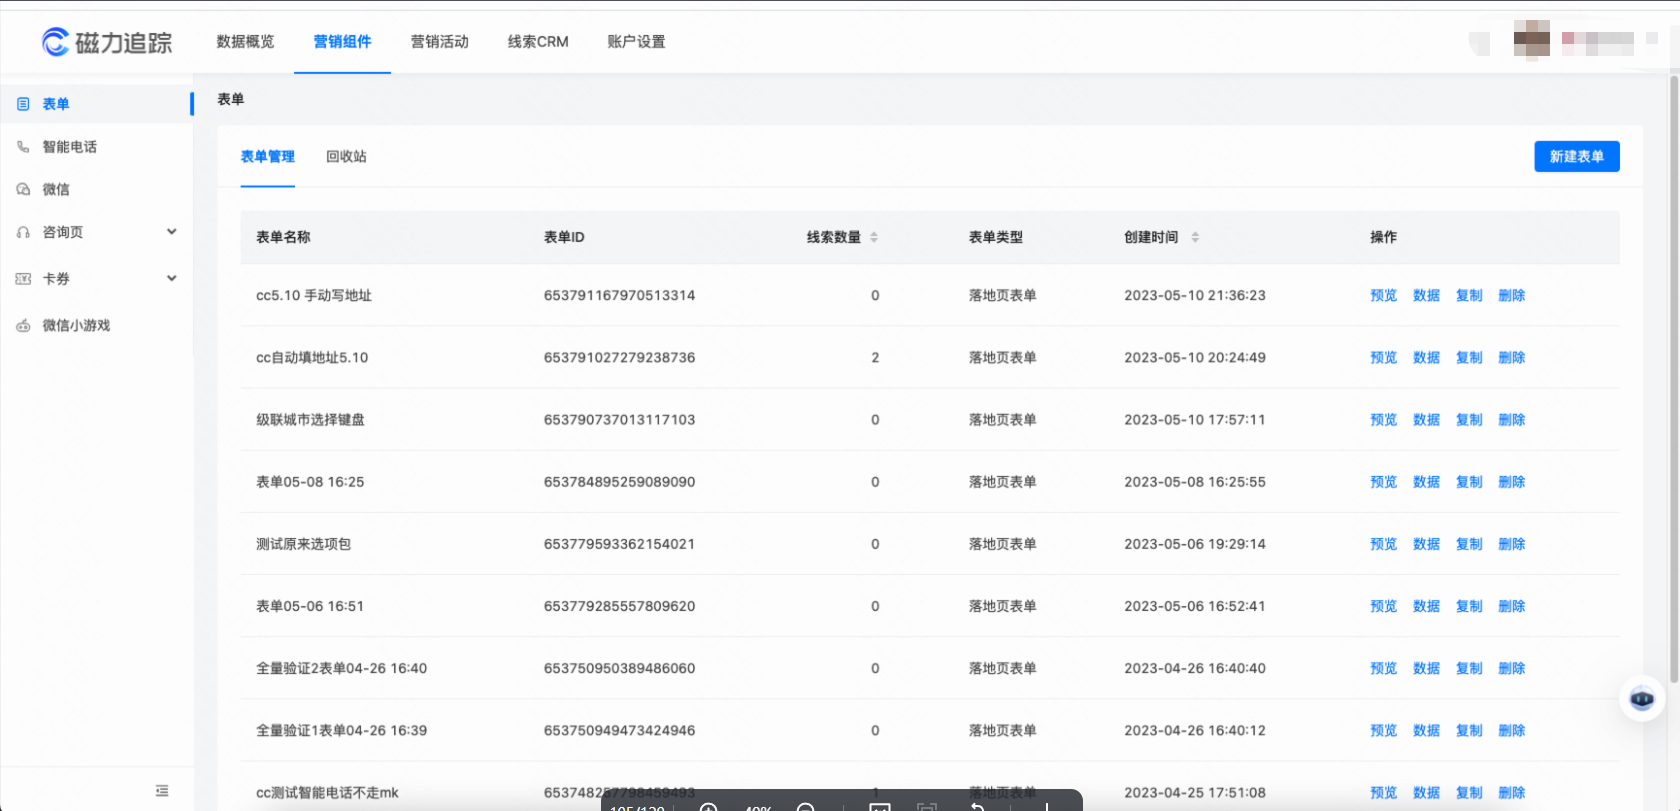Click timestamp 2023-05-08 16:25:55
1680x811 pixels.
click(1194, 482)
